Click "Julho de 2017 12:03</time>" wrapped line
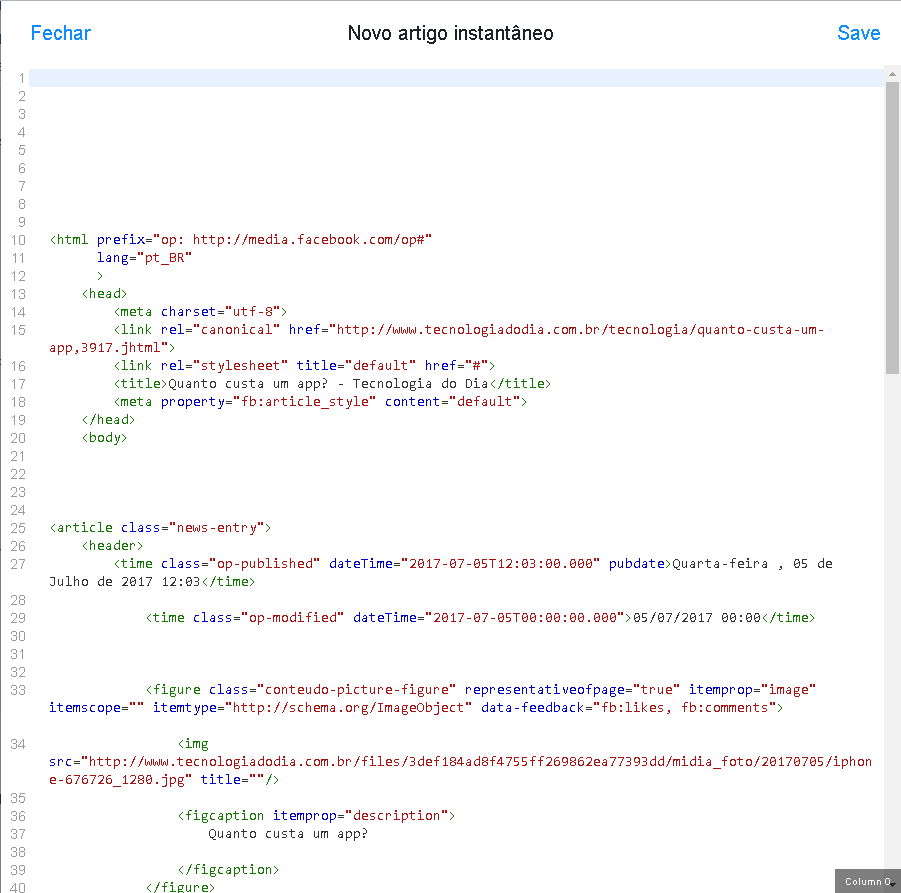The image size is (901, 893). tap(152, 582)
